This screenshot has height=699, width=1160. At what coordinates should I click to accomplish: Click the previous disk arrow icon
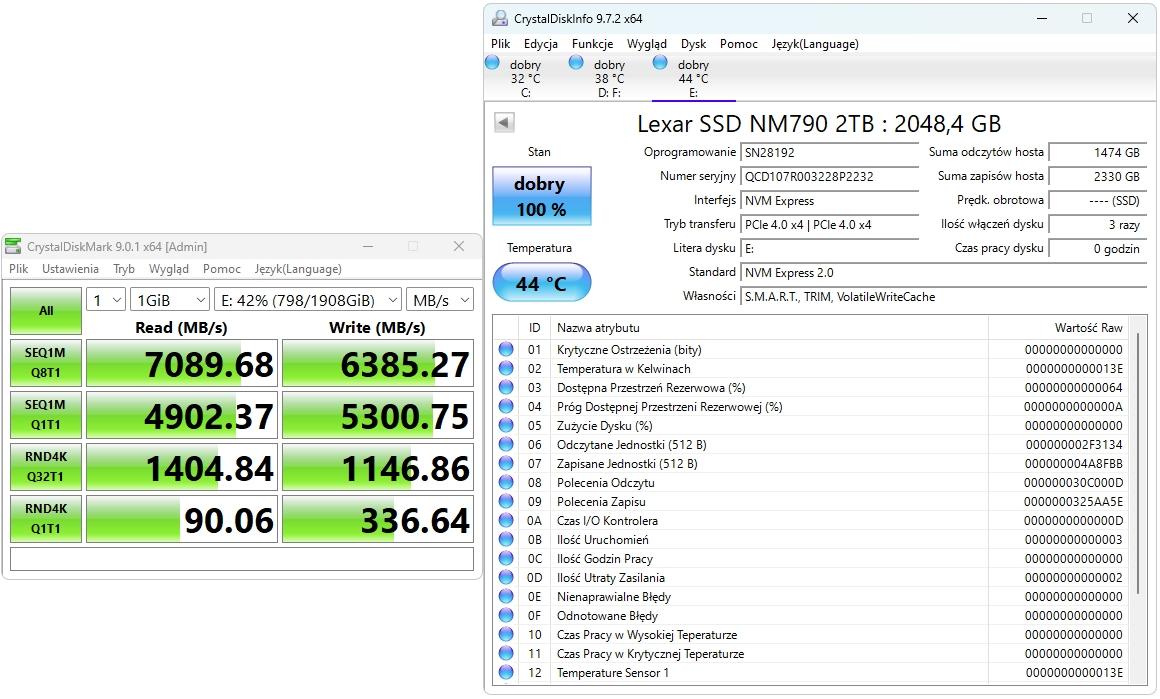504,122
